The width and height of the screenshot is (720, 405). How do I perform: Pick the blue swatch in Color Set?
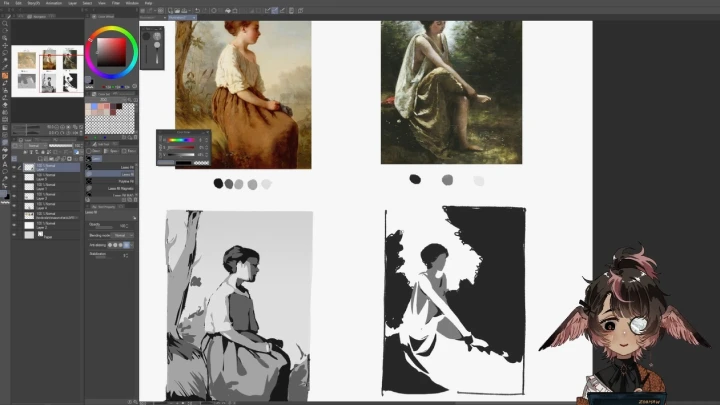pos(94,104)
